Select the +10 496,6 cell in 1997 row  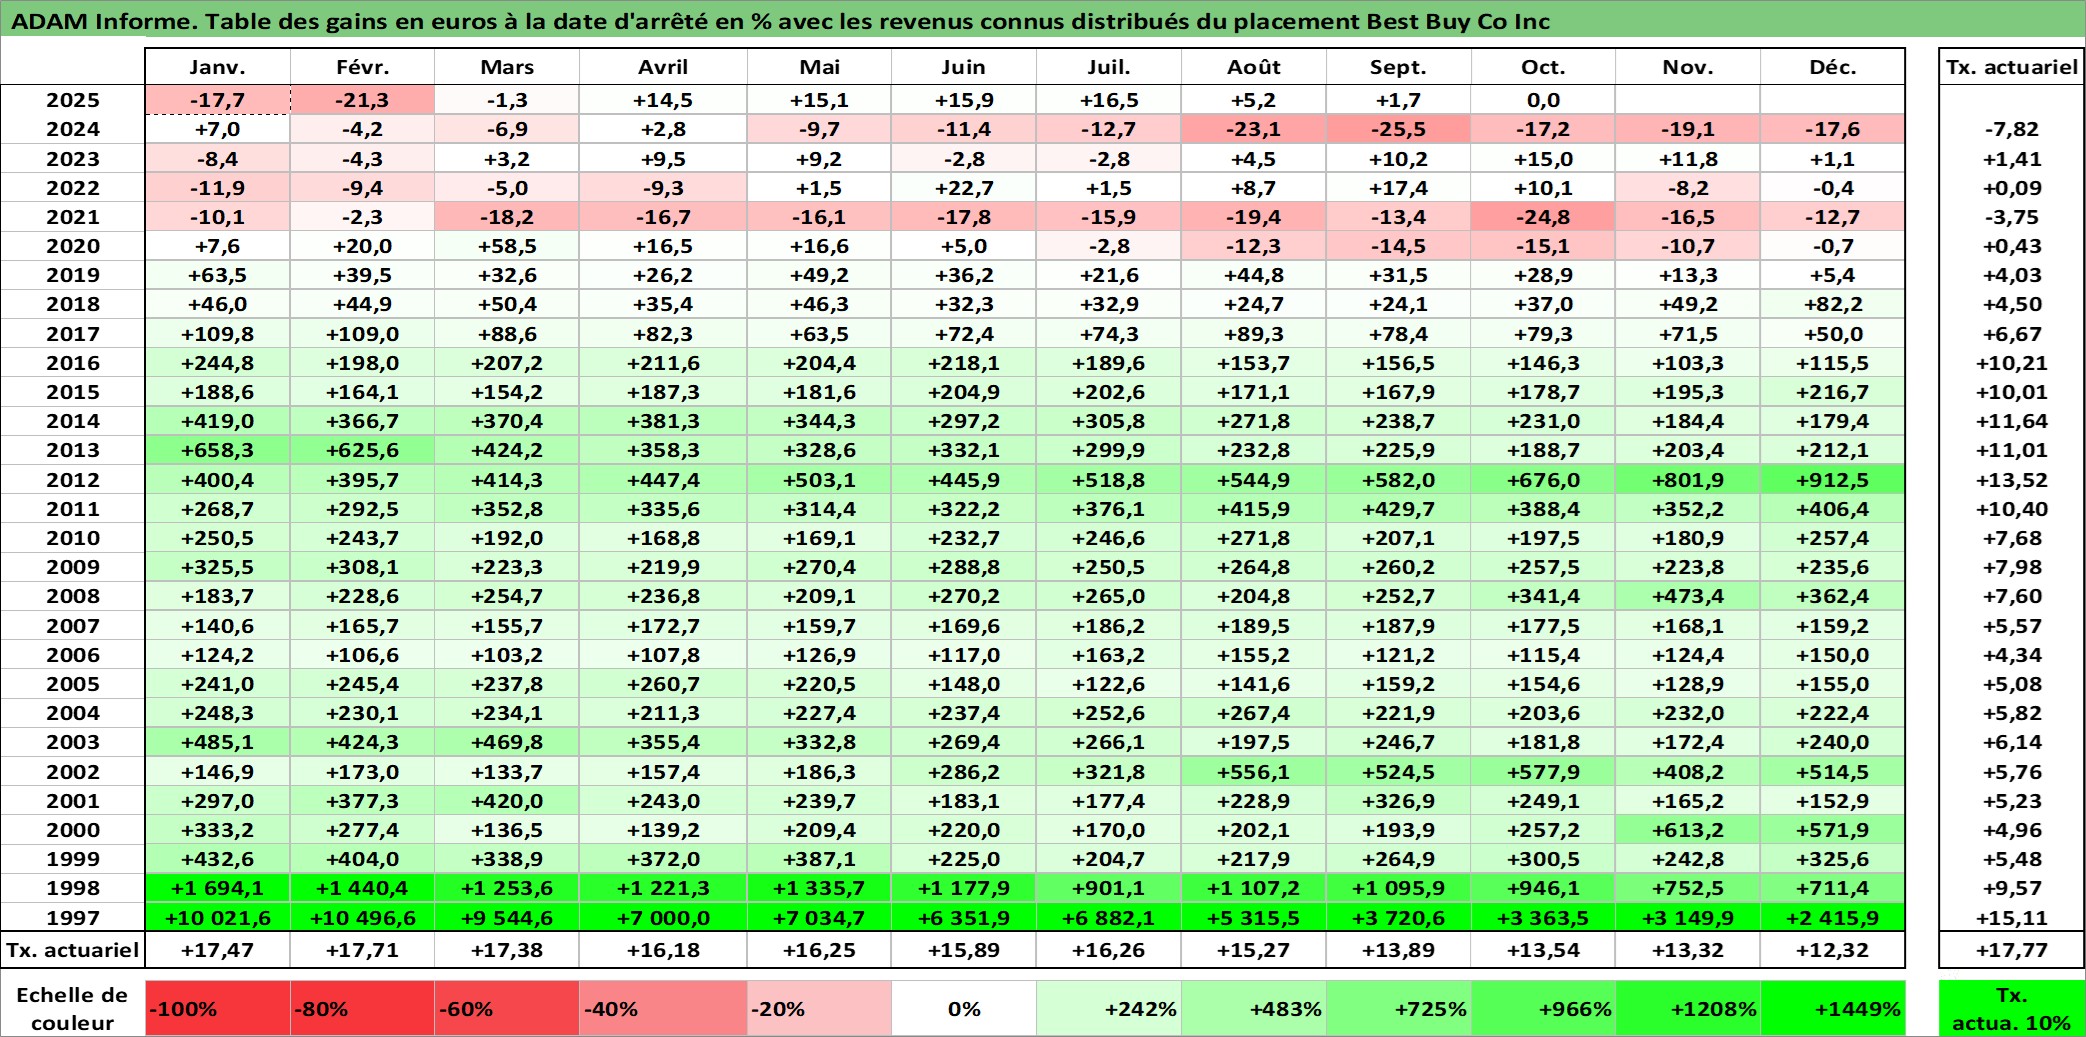[362, 917]
